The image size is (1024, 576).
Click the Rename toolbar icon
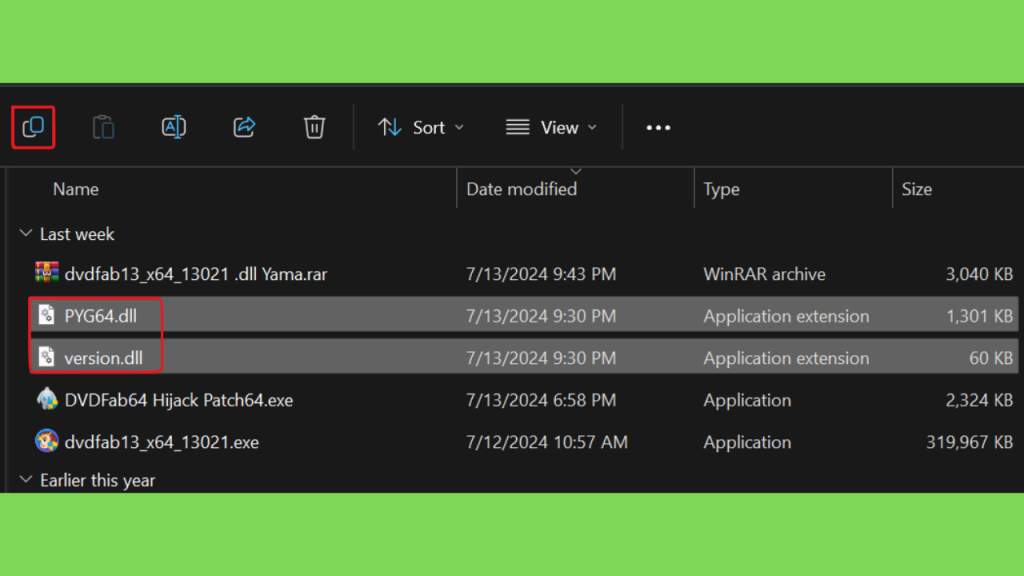[x=174, y=127]
